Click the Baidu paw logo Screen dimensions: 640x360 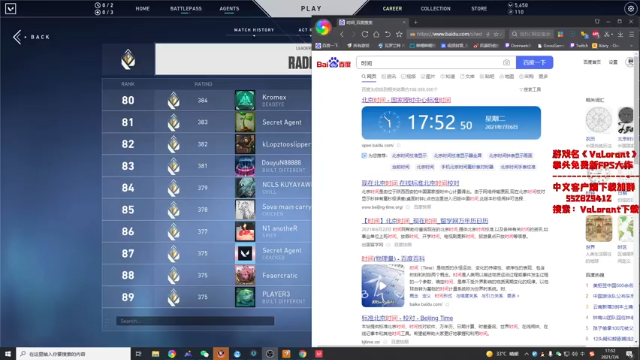[x=334, y=63]
